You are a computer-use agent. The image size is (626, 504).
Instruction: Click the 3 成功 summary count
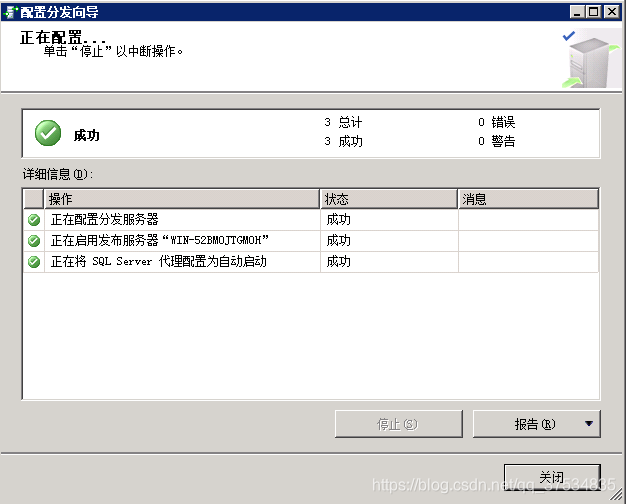[343, 141]
